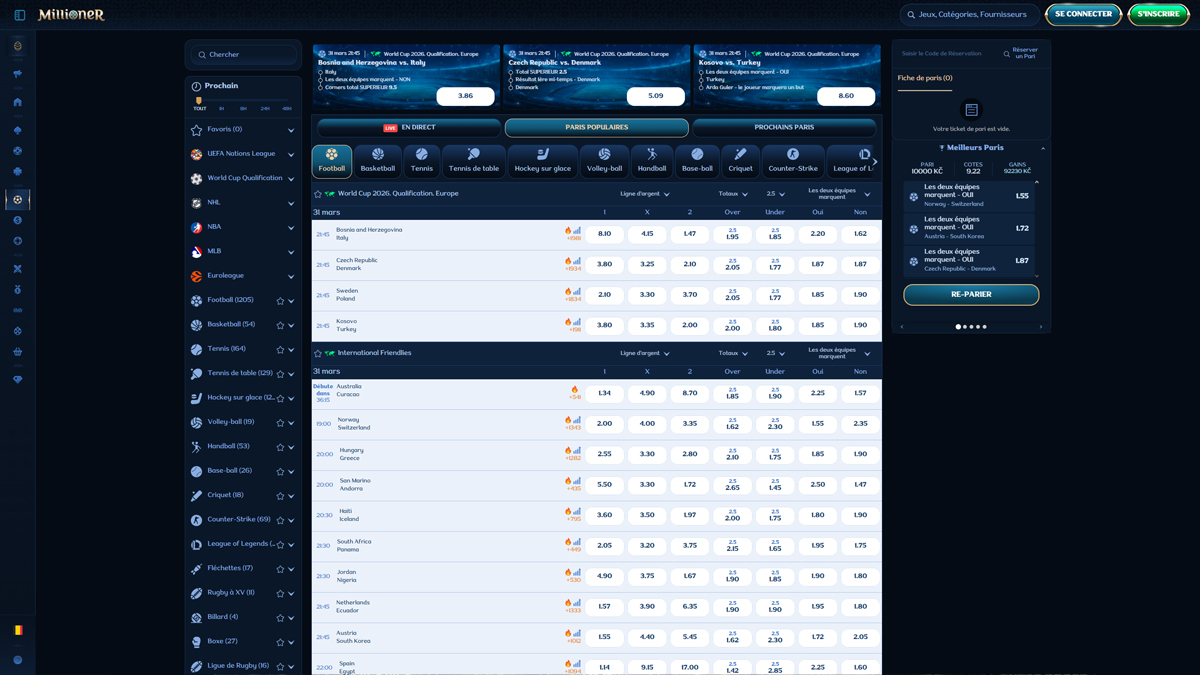The image size is (1200, 675).
Task: Click the S'INSCRIRE button
Action: (1158, 14)
